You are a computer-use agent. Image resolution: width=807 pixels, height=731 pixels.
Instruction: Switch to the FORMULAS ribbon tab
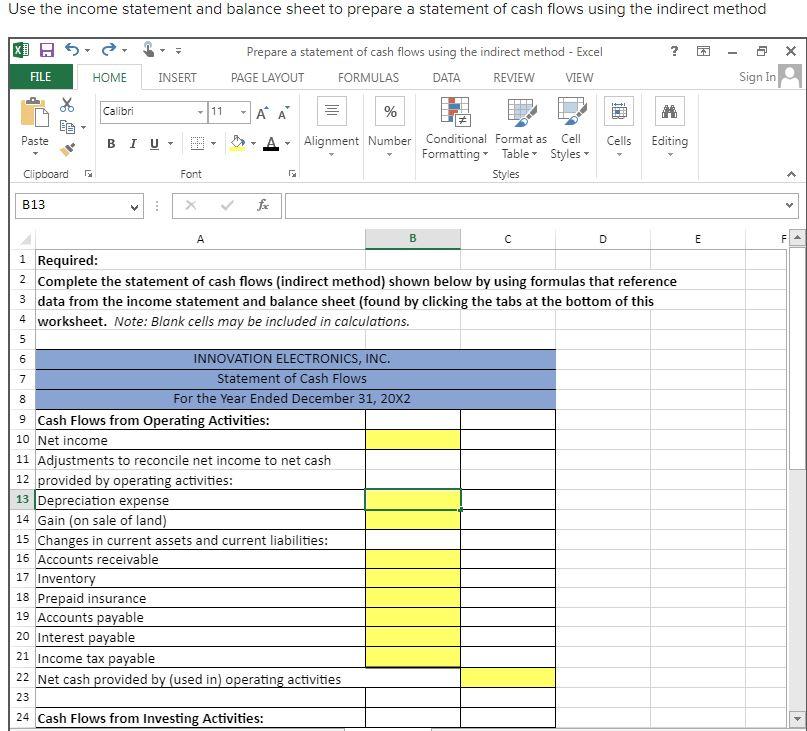368,77
